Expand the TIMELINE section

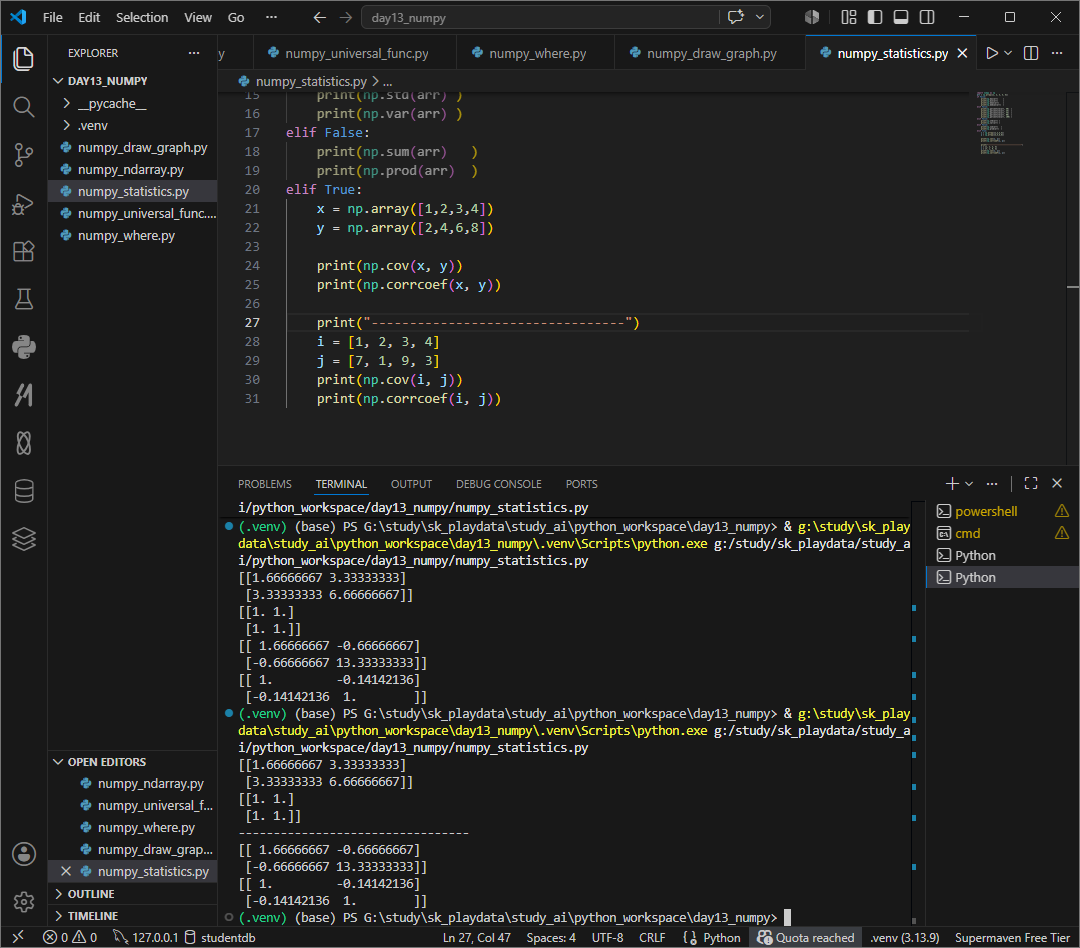tap(133, 916)
